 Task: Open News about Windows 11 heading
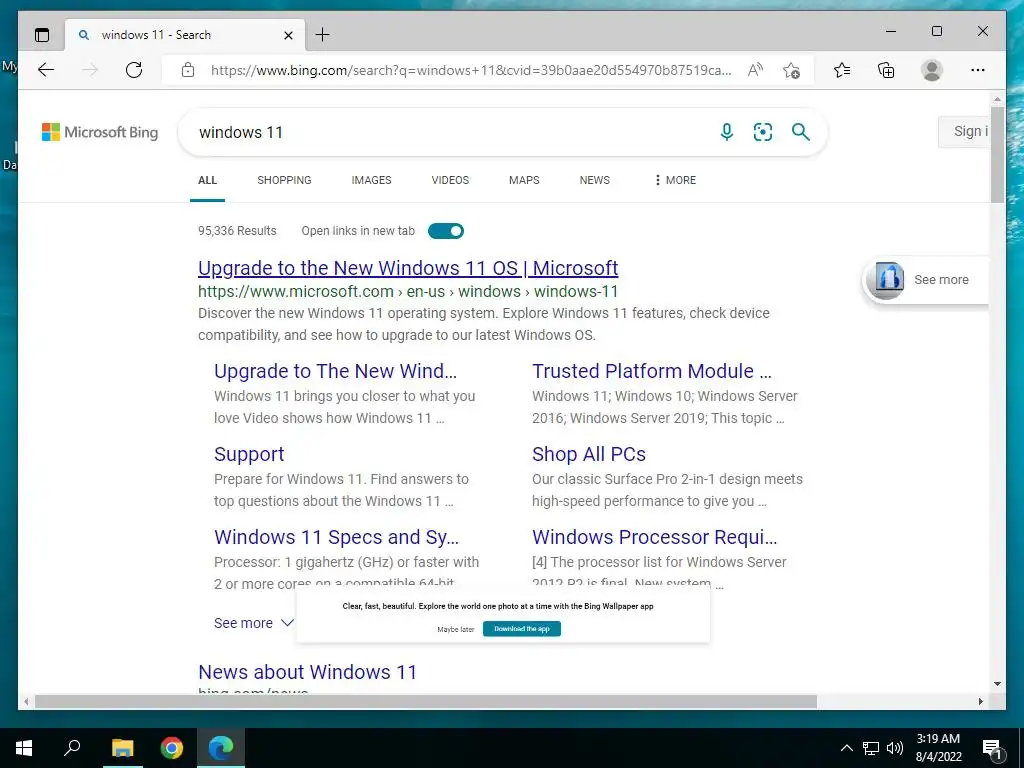tap(308, 672)
